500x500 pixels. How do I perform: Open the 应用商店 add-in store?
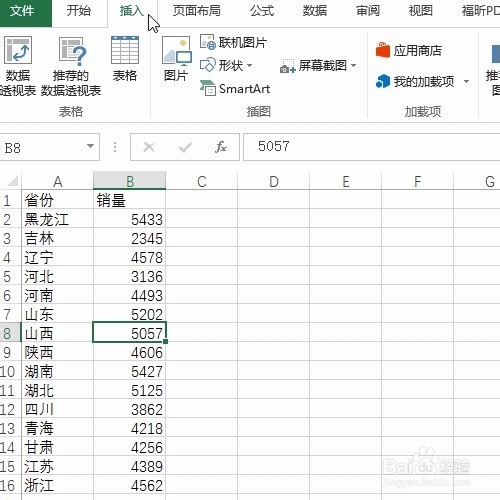pos(409,51)
